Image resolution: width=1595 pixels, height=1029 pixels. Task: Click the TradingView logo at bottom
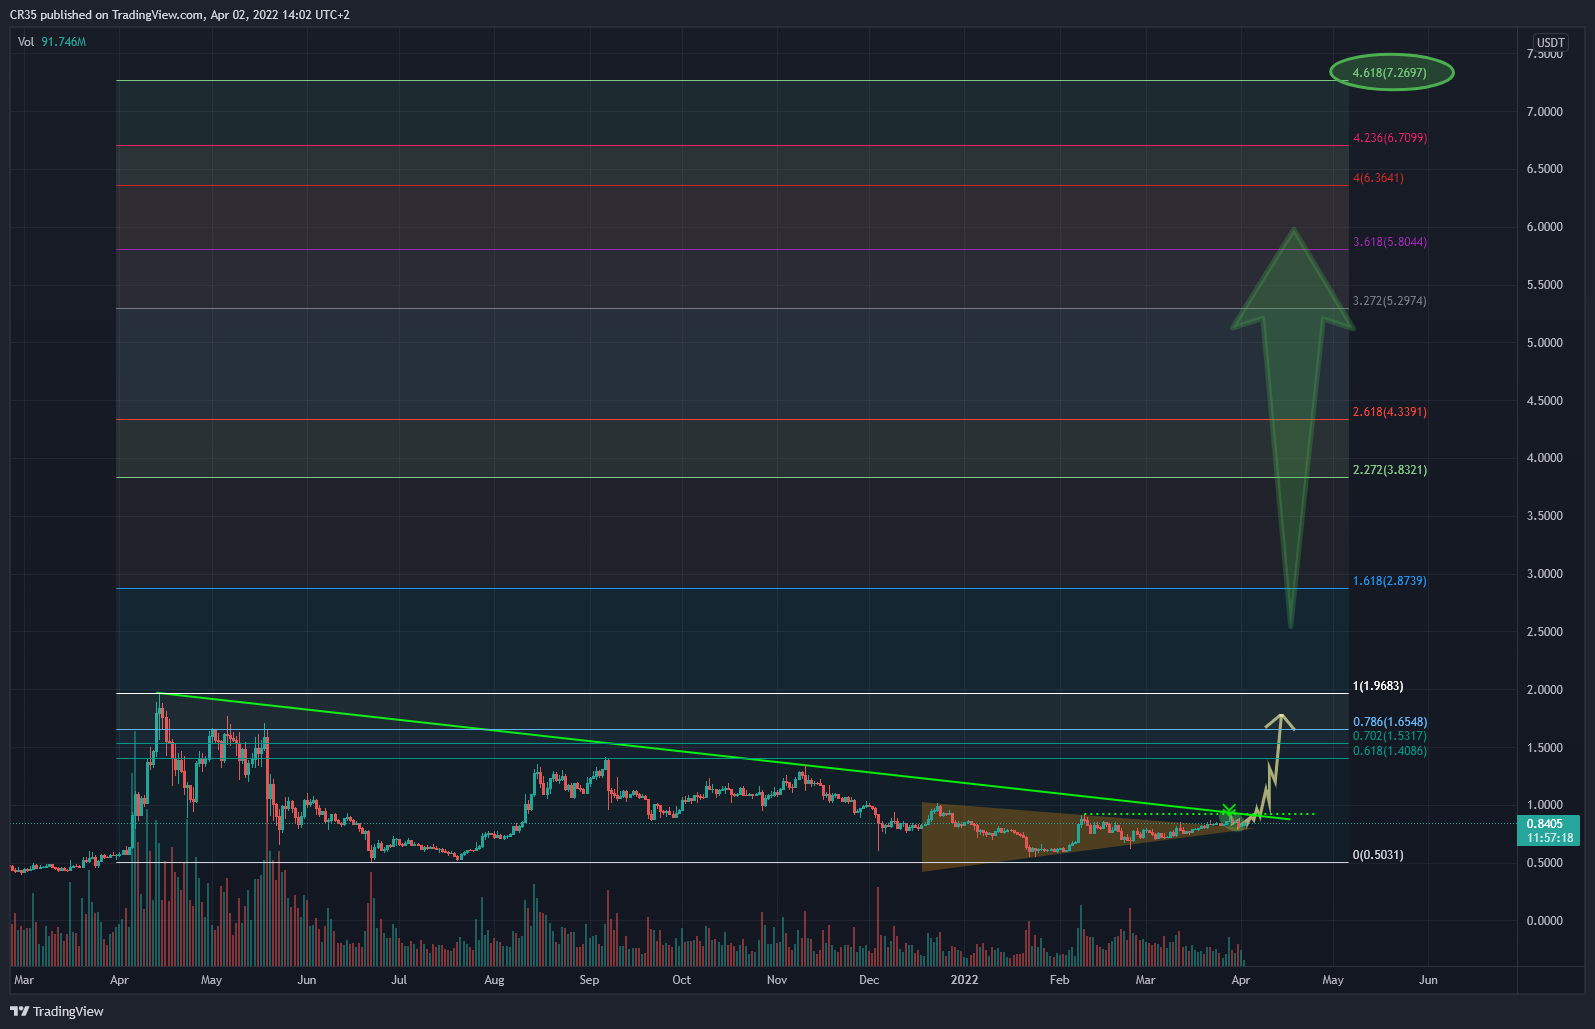point(57,1011)
